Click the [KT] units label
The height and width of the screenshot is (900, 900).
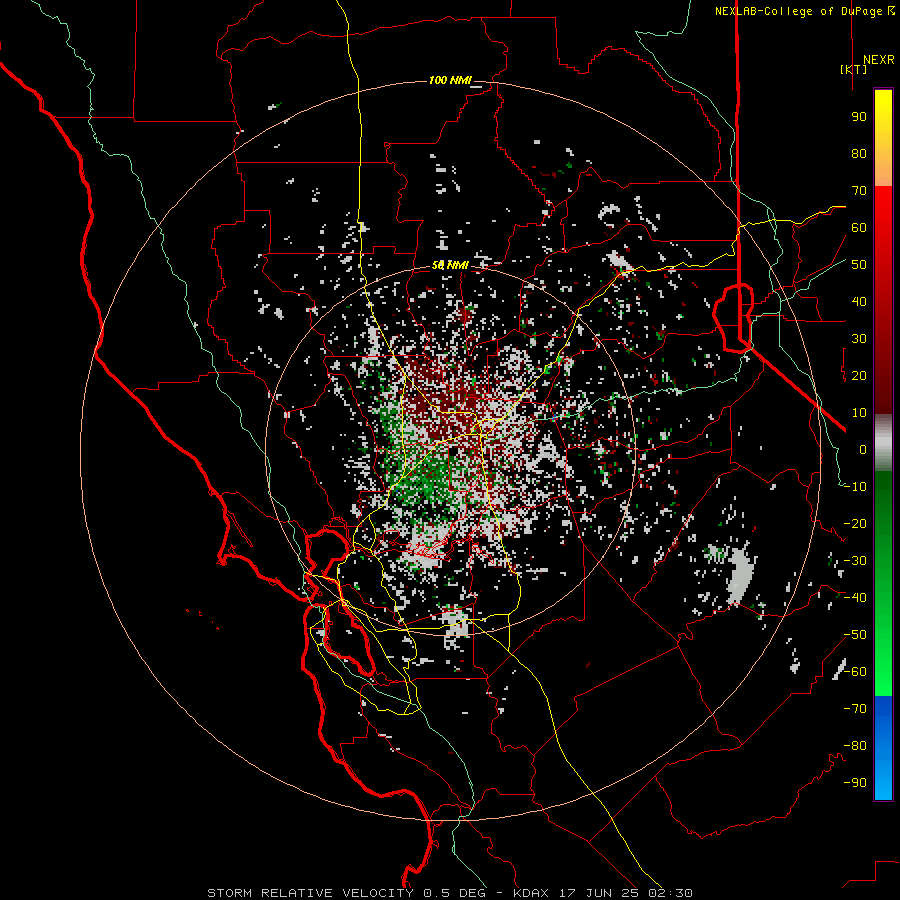coord(854,69)
